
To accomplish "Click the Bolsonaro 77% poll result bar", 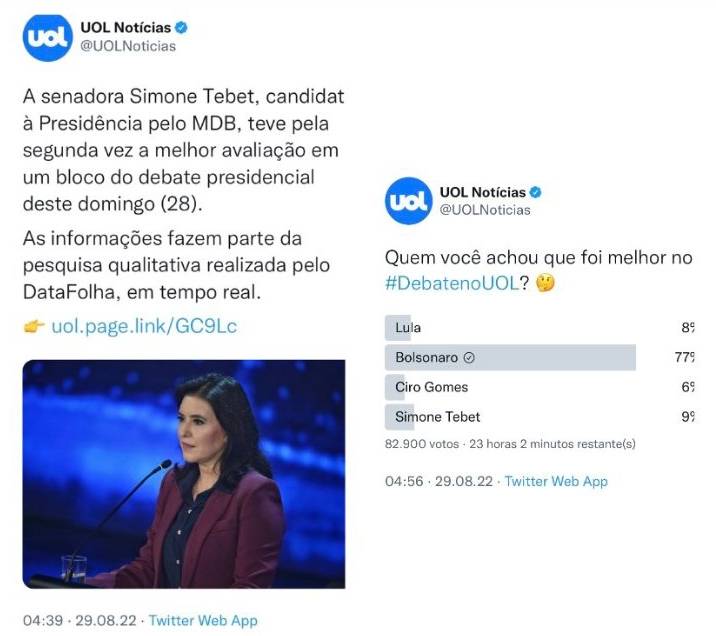I will tap(510, 357).
